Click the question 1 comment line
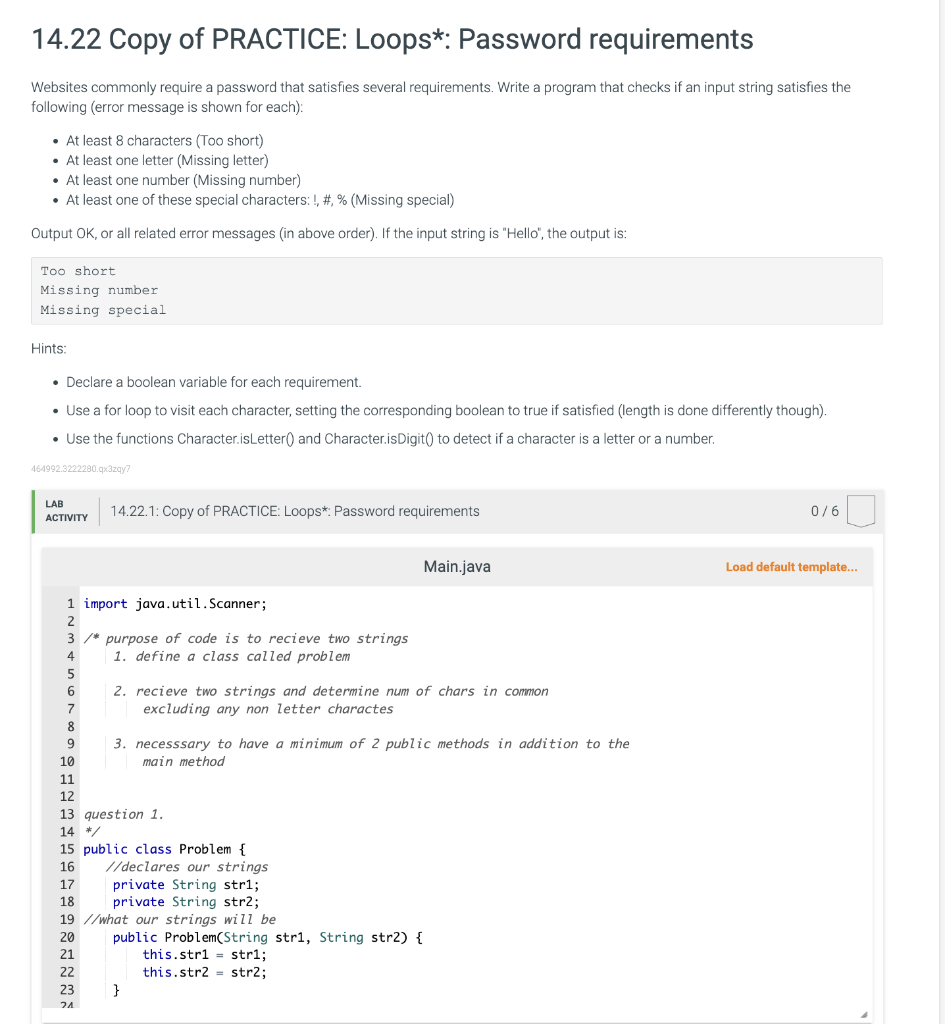The height and width of the screenshot is (1024, 945). [x=118, y=814]
